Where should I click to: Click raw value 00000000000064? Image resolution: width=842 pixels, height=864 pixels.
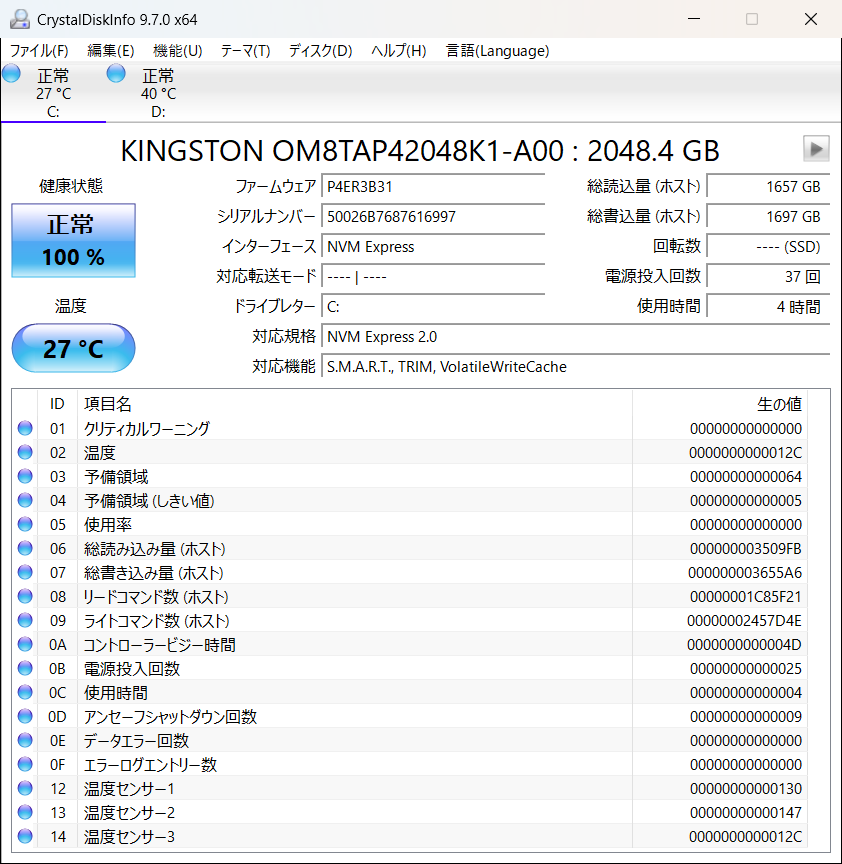click(x=746, y=477)
